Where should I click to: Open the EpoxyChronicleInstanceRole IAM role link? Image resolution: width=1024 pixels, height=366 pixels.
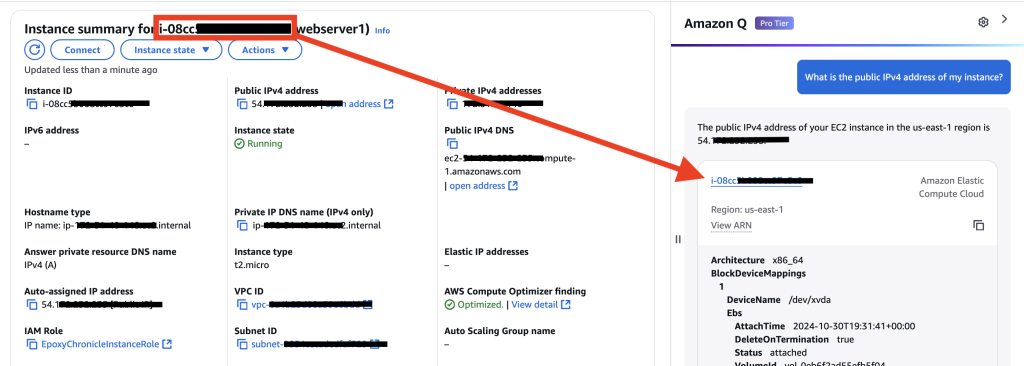(100, 344)
